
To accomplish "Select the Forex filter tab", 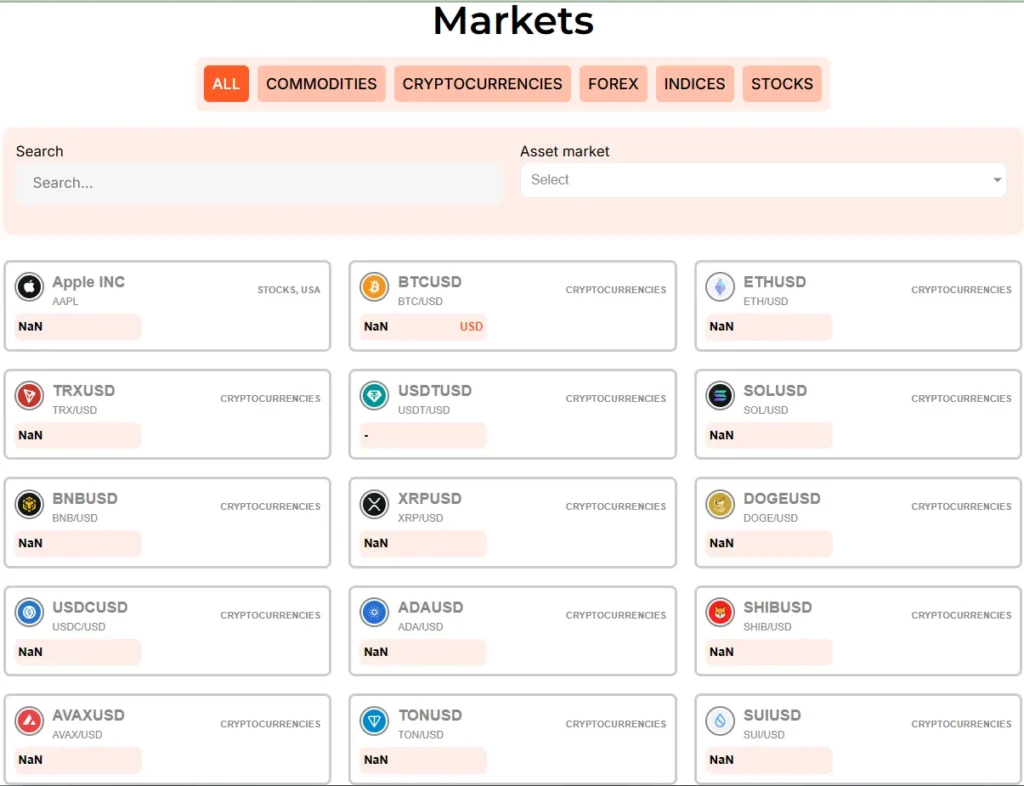I will [x=613, y=84].
